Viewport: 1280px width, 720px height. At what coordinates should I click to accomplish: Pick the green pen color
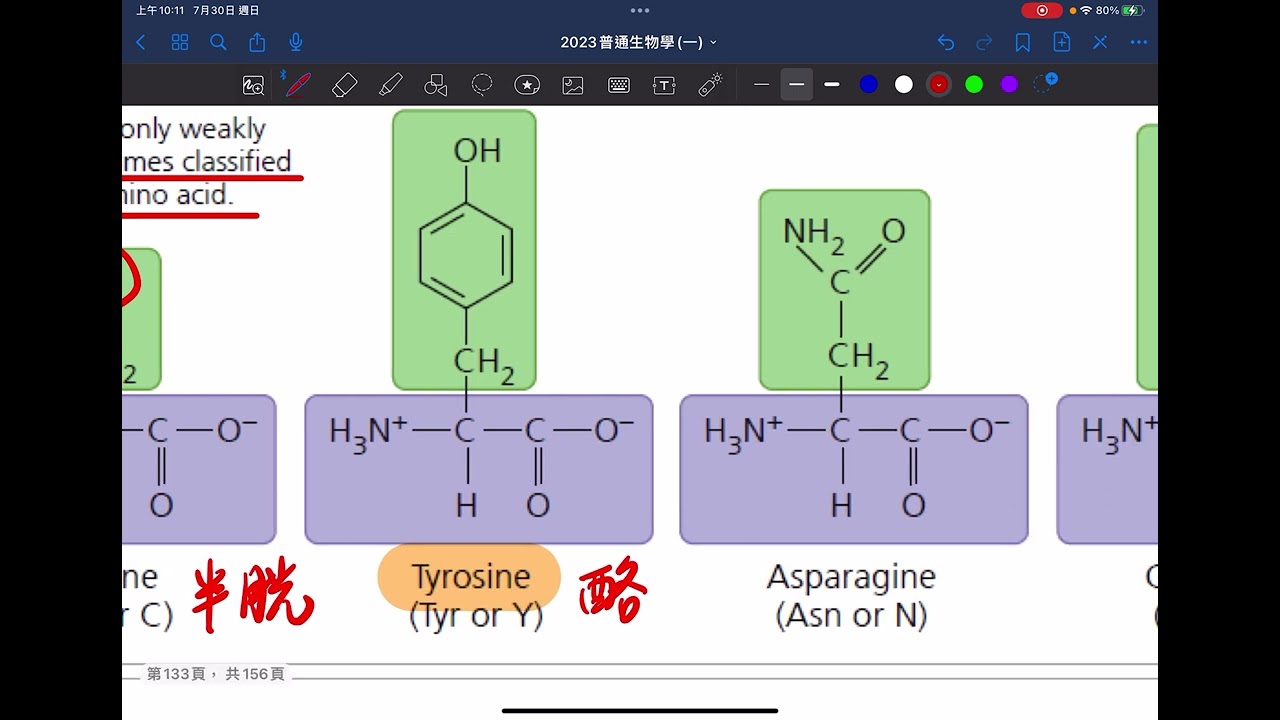tap(974, 85)
